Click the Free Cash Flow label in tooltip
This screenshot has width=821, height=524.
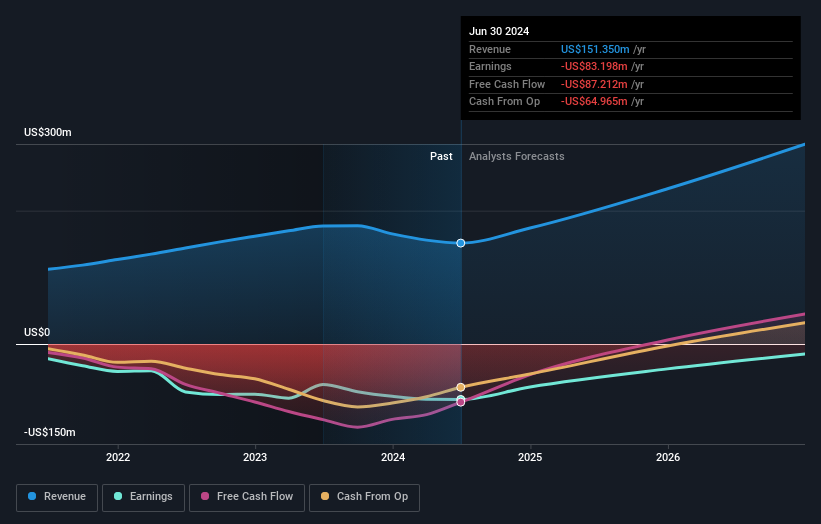(507, 84)
